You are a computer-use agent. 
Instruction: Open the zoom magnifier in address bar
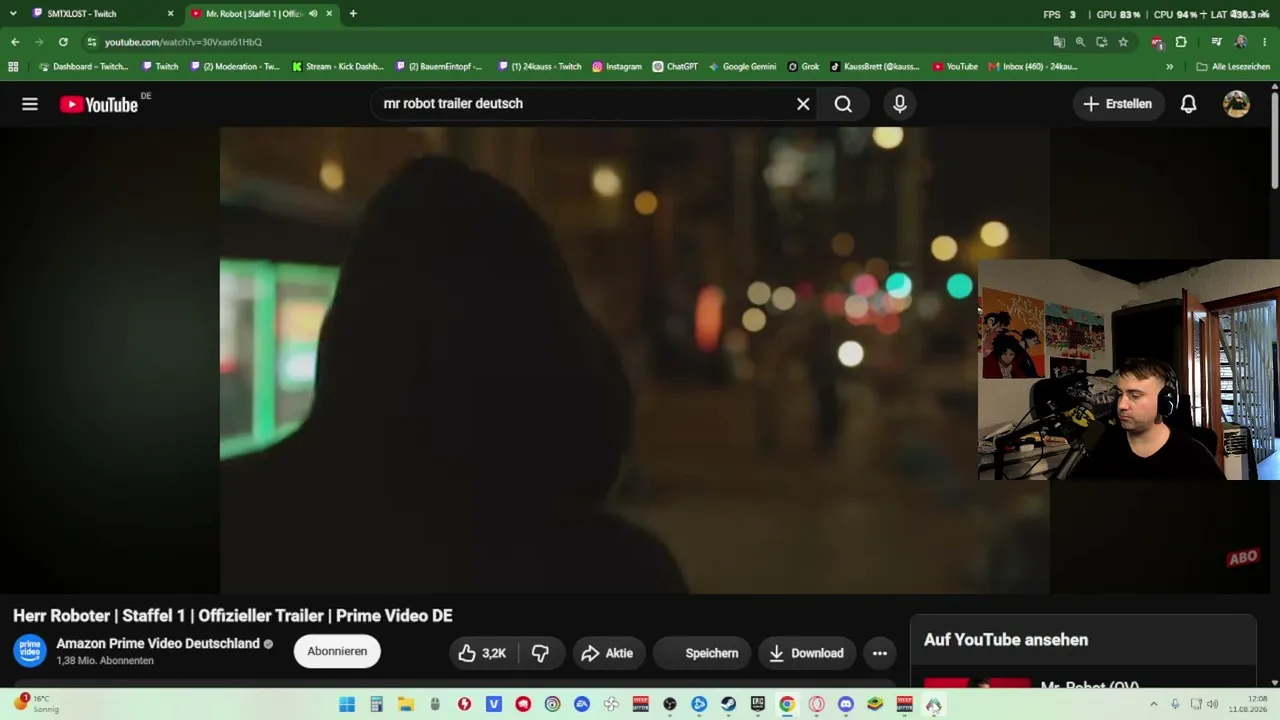[1080, 42]
